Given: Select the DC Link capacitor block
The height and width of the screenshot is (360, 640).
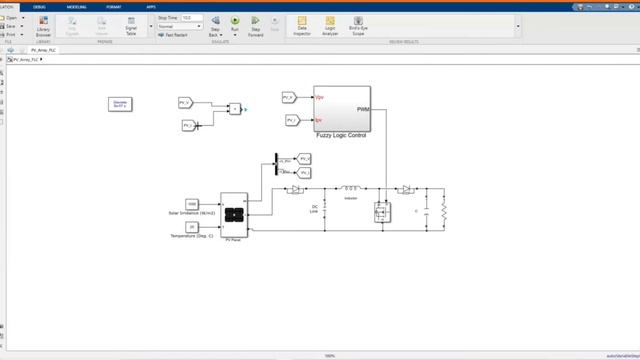Looking at the screenshot, I should coord(325,210).
